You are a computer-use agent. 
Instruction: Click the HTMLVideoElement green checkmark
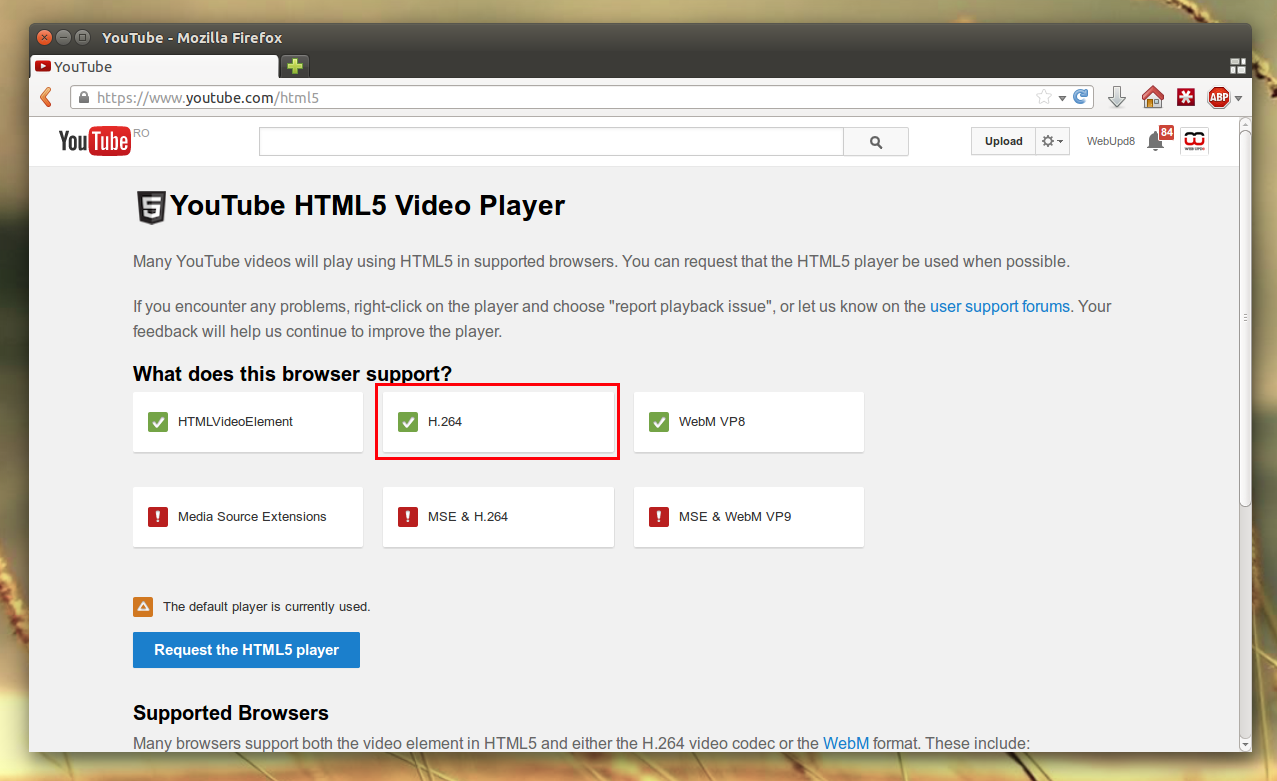[x=158, y=422]
